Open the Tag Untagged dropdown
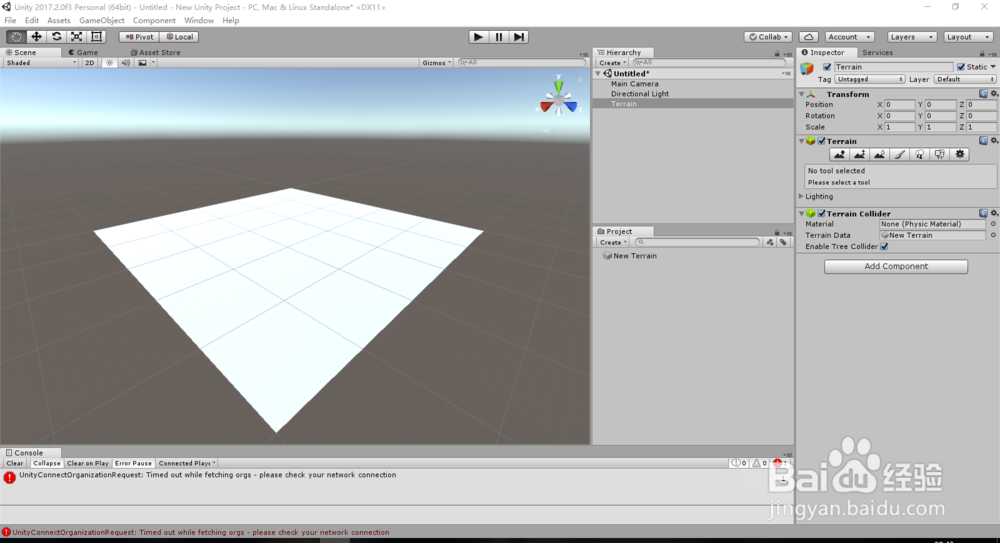 [x=870, y=79]
